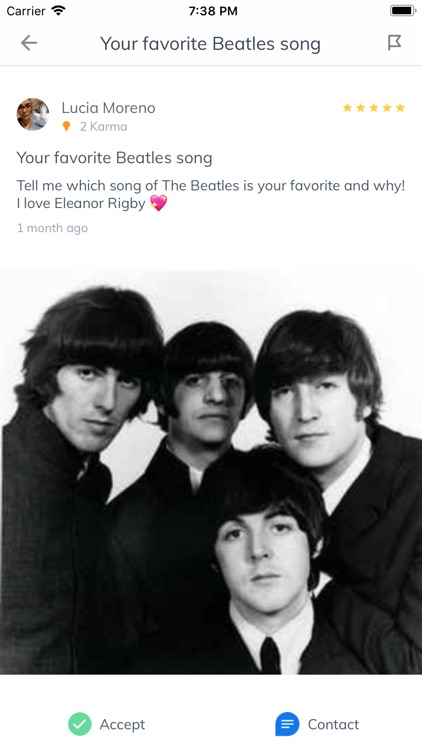Image resolution: width=422 pixels, height=750 pixels.
Task: Click the middle rating star
Action: pos(374,108)
